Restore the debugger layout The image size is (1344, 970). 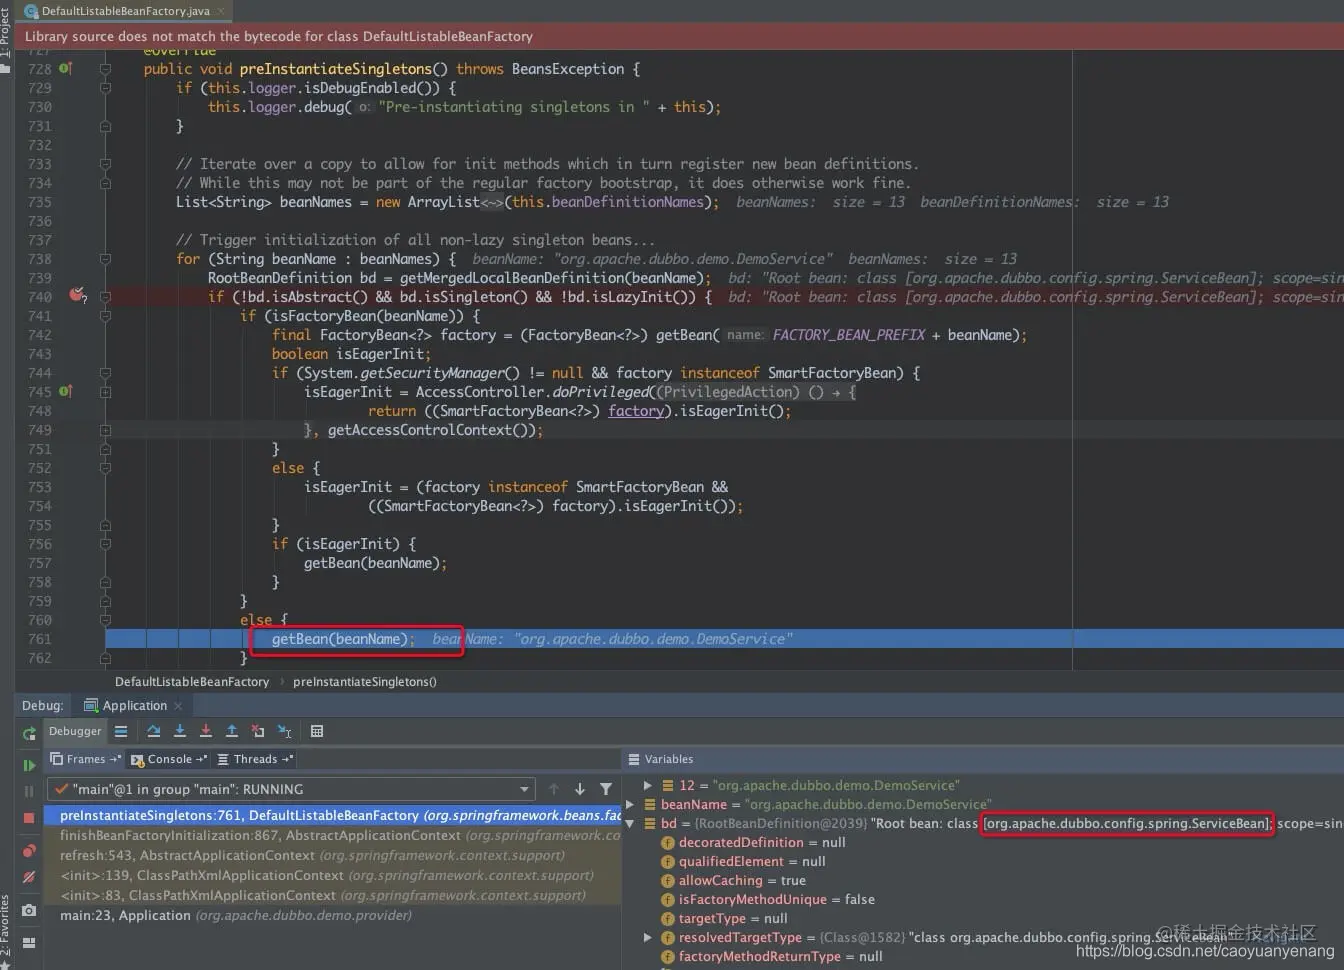tap(29, 942)
